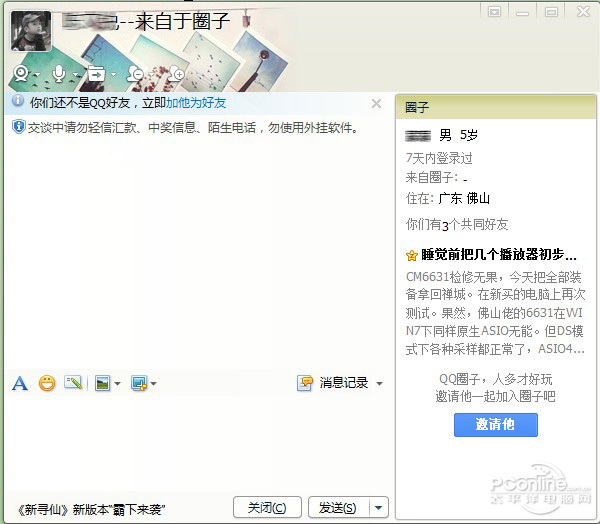Open webcam options dropdown arrow
Viewport: 600px width, 524px height.
(37, 74)
